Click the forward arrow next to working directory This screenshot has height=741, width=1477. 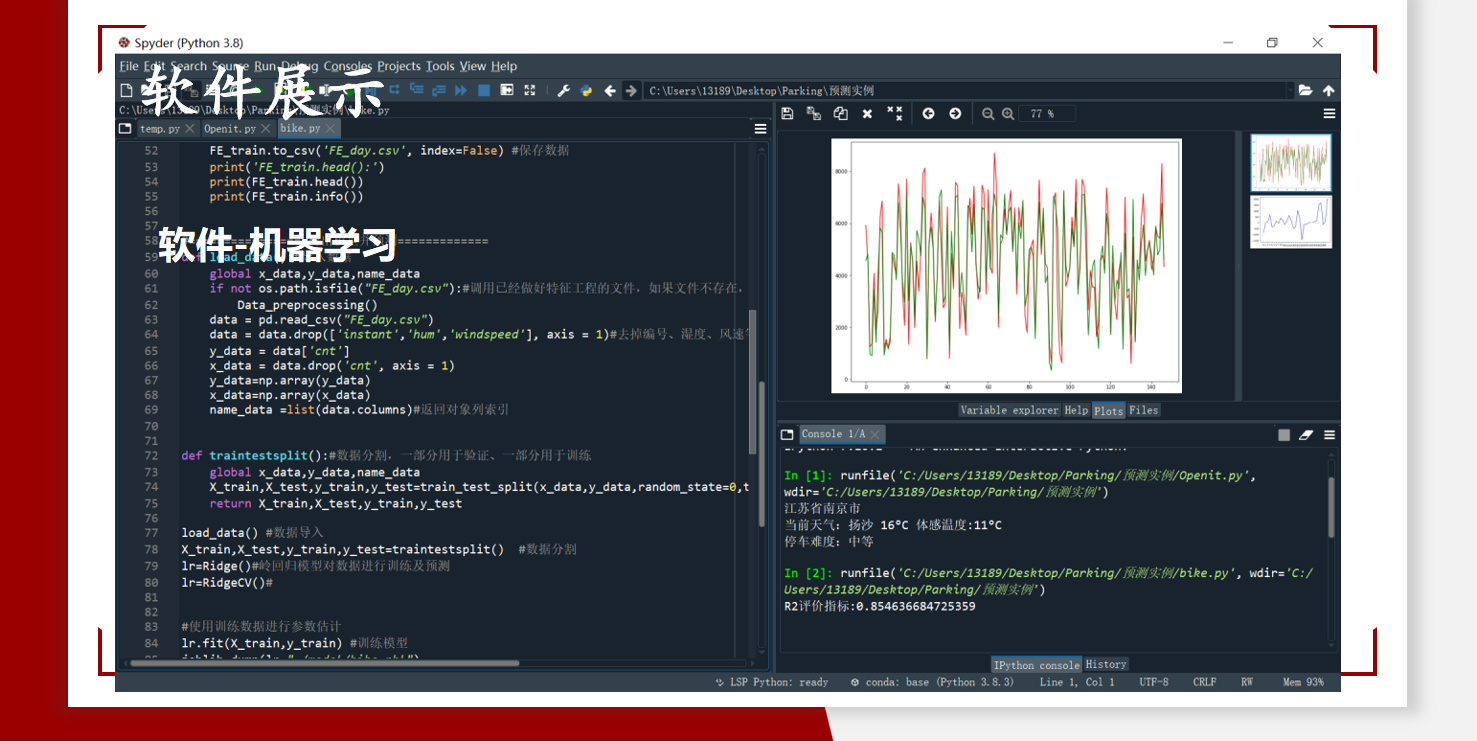[x=631, y=90]
